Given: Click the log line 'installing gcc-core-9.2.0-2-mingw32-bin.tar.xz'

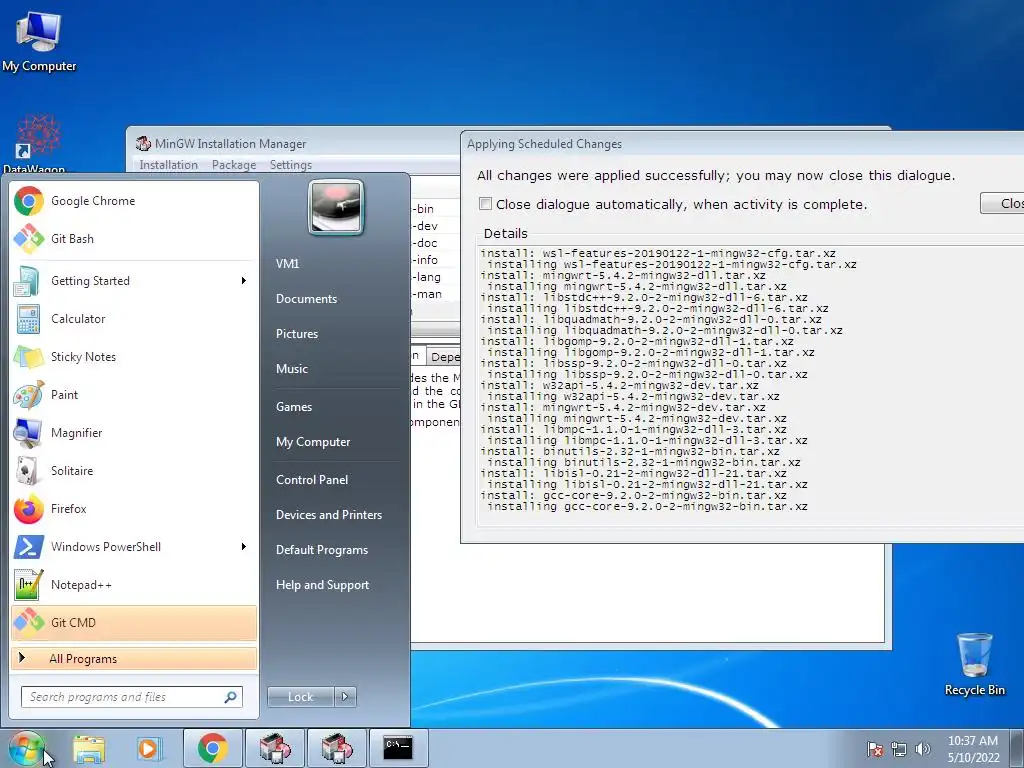Looking at the screenshot, I should pyautogui.click(x=647, y=506).
